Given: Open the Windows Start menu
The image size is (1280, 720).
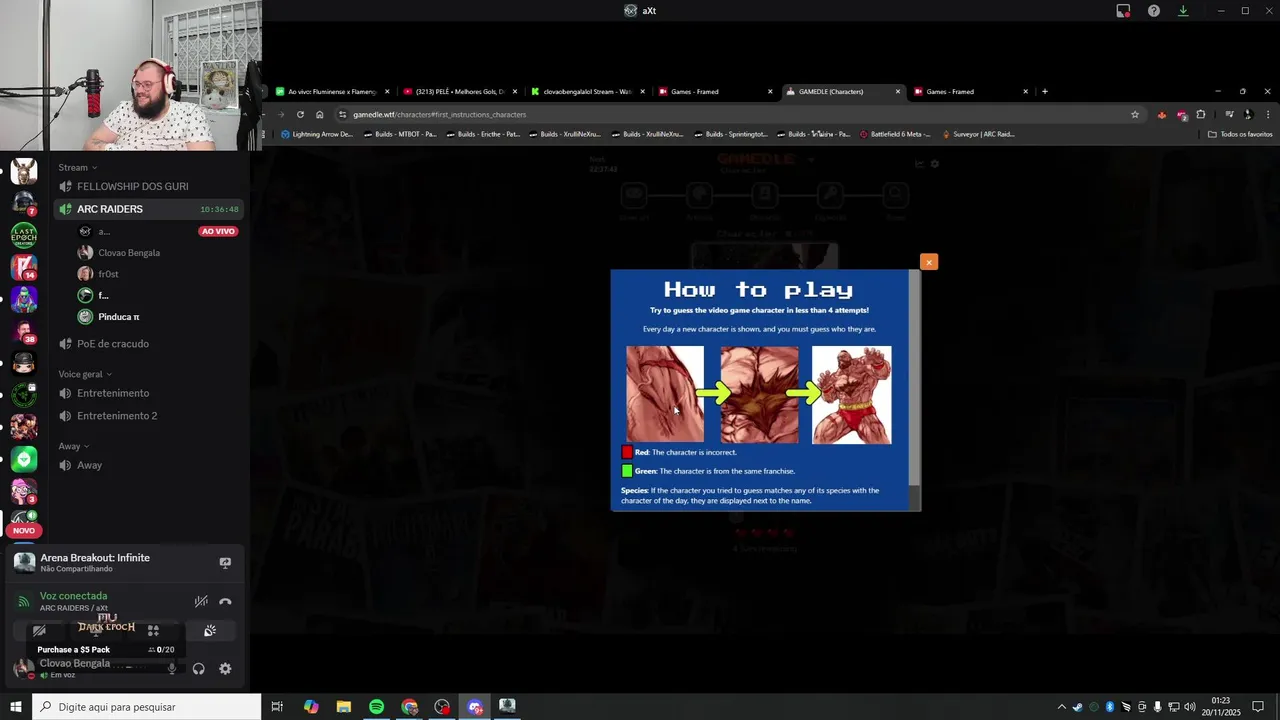Looking at the screenshot, I should tap(16, 707).
